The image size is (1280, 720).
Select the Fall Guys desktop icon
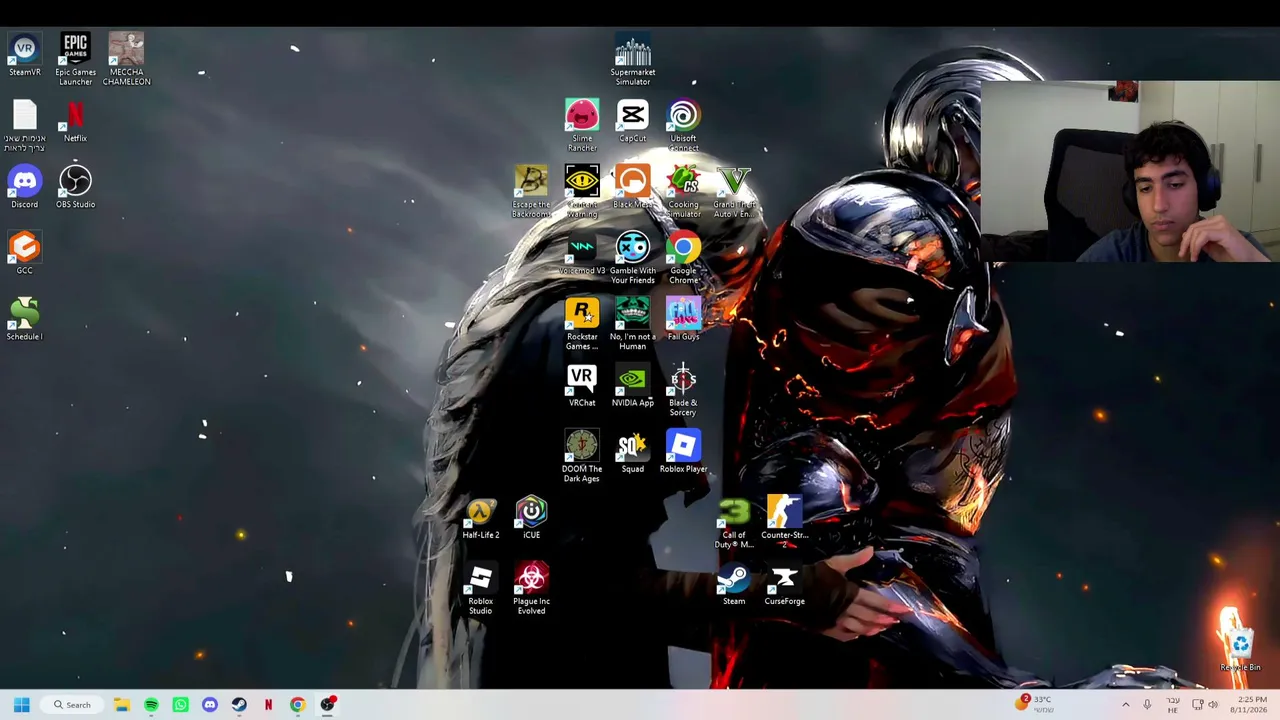pos(684,319)
